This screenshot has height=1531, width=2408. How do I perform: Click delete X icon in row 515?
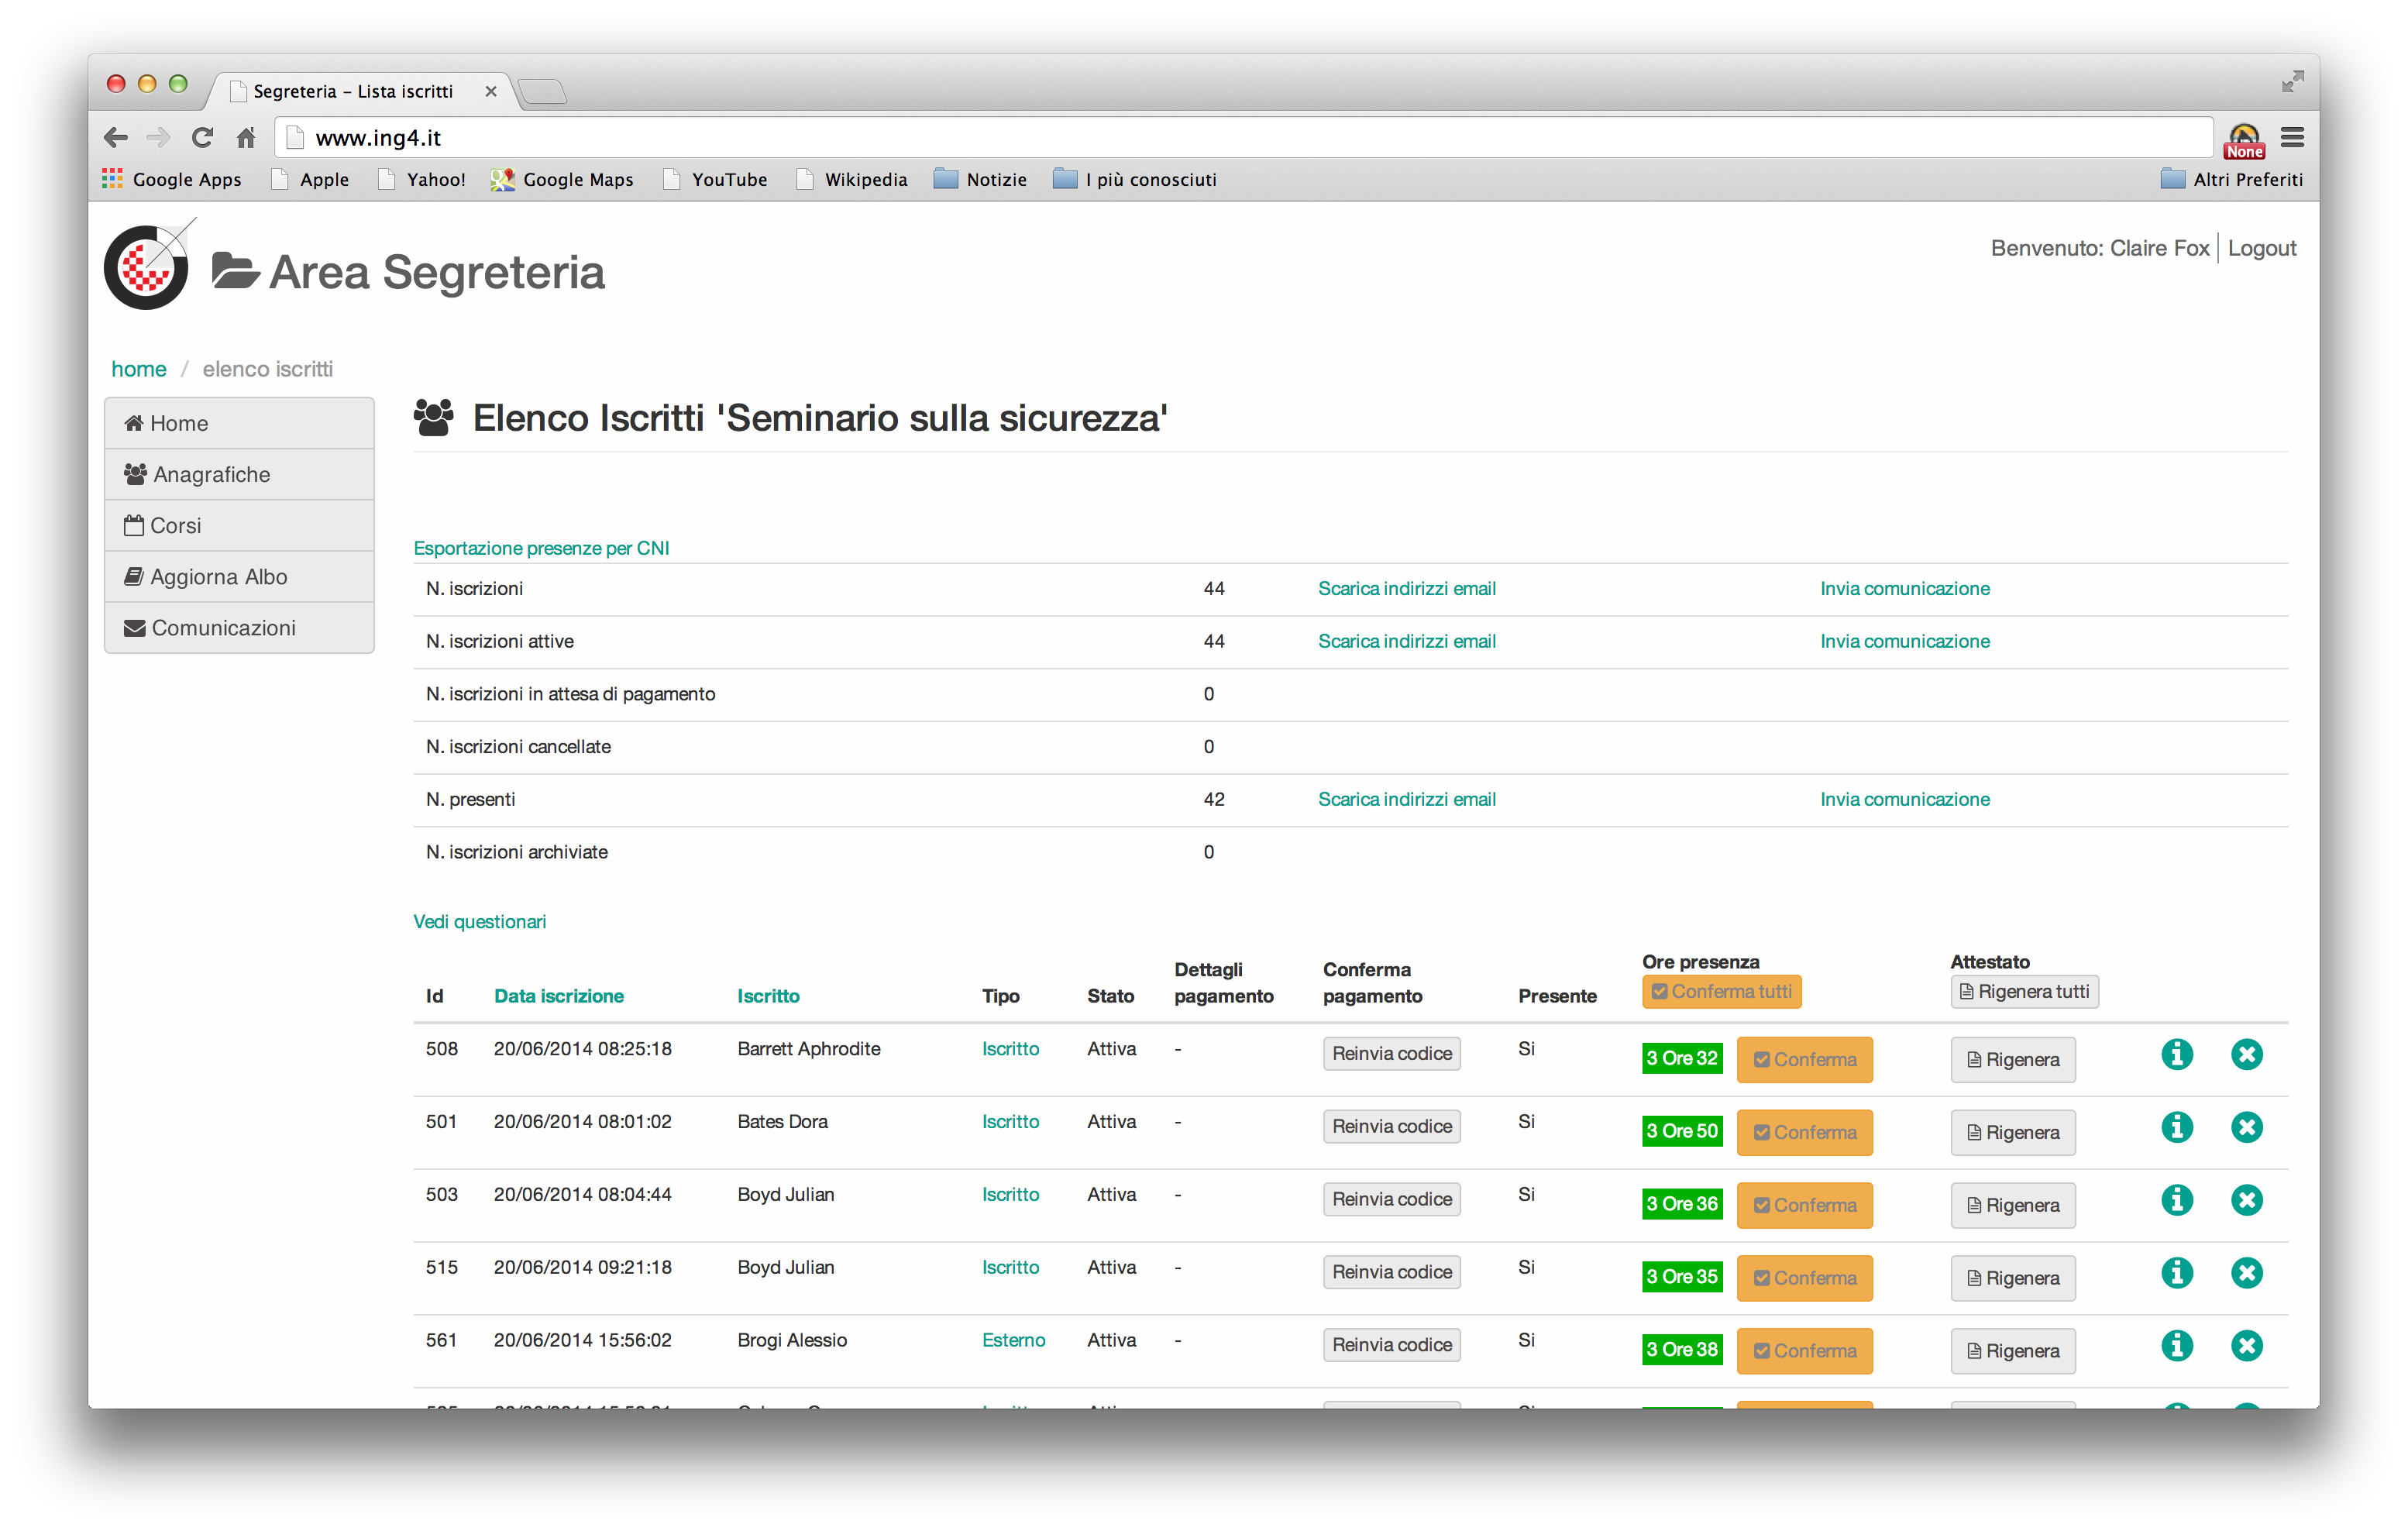[2246, 1272]
